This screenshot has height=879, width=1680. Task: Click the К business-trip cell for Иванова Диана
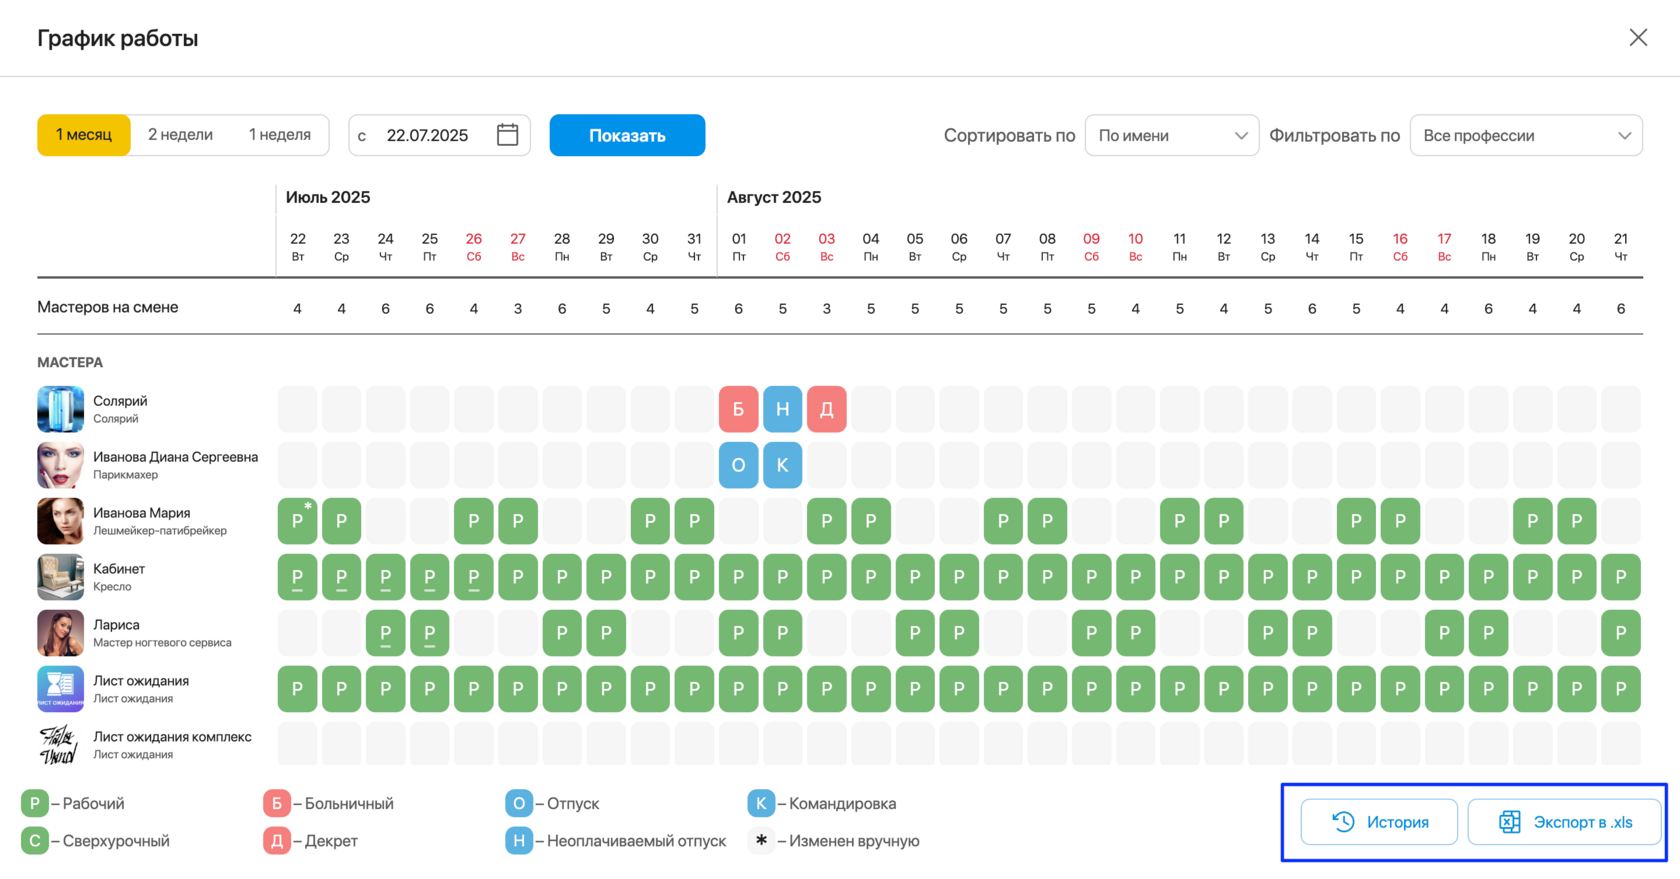click(x=782, y=465)
